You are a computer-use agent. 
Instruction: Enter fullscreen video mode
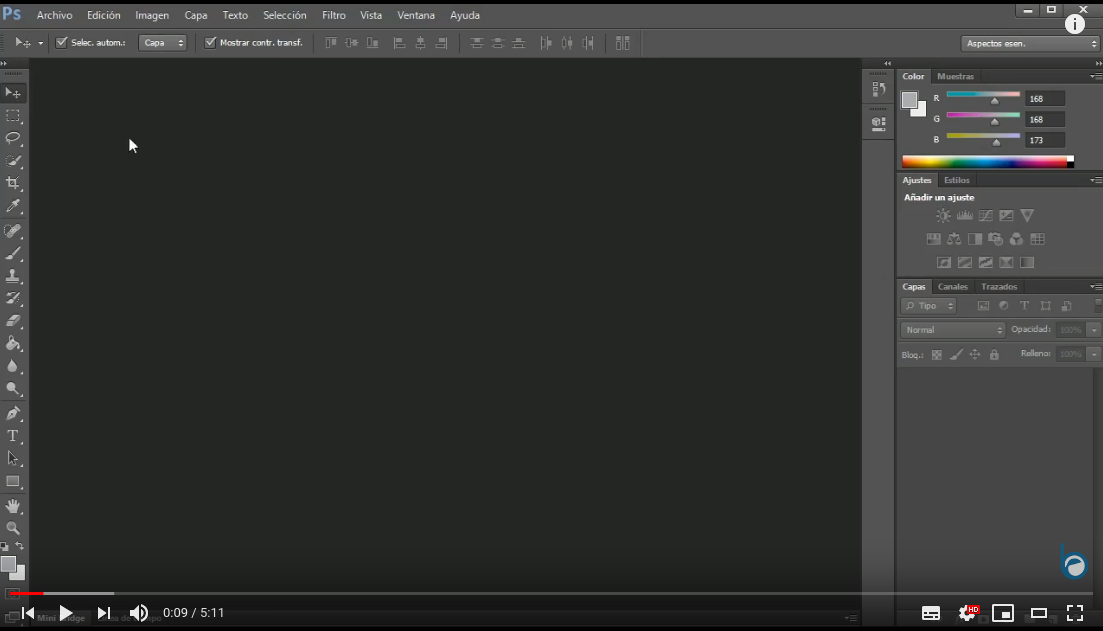1075,613
